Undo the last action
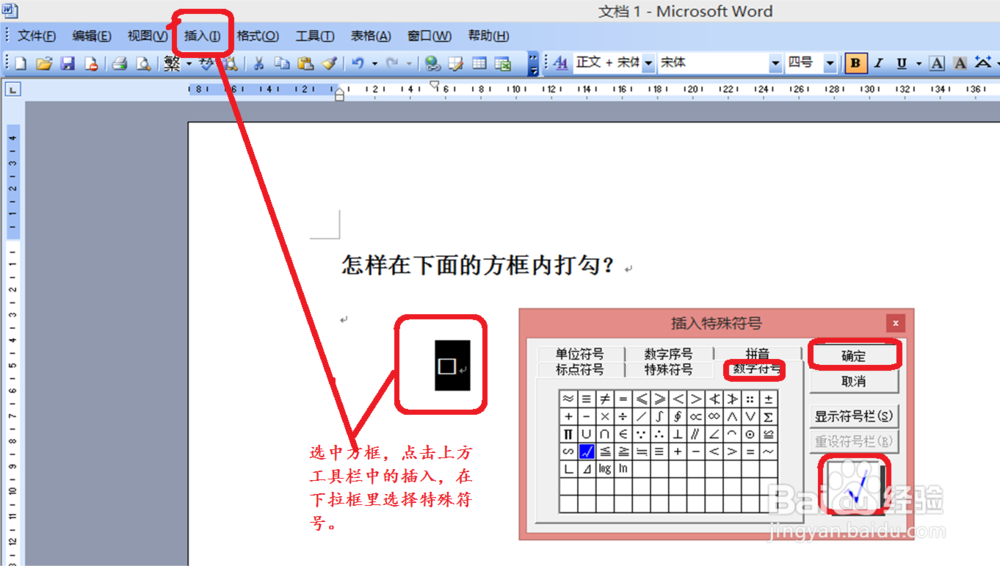The image size is (1000, 566). click(x=358, y=63)
